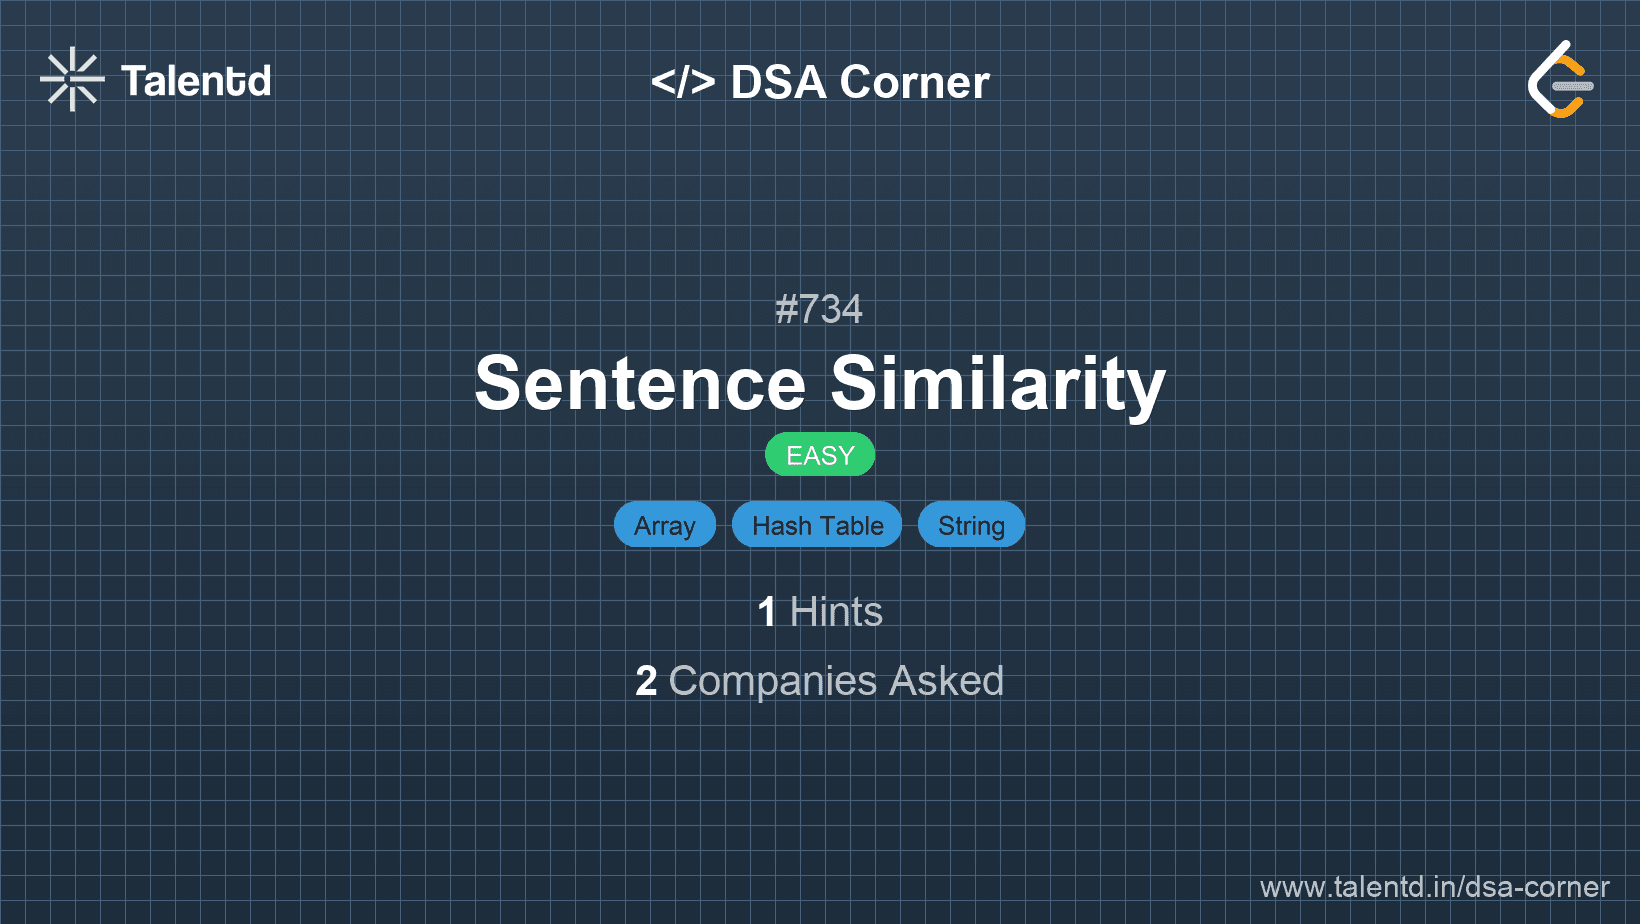Click the green EASY difficulty badge
Screen dimensions: 1640x924
[820, 455]
